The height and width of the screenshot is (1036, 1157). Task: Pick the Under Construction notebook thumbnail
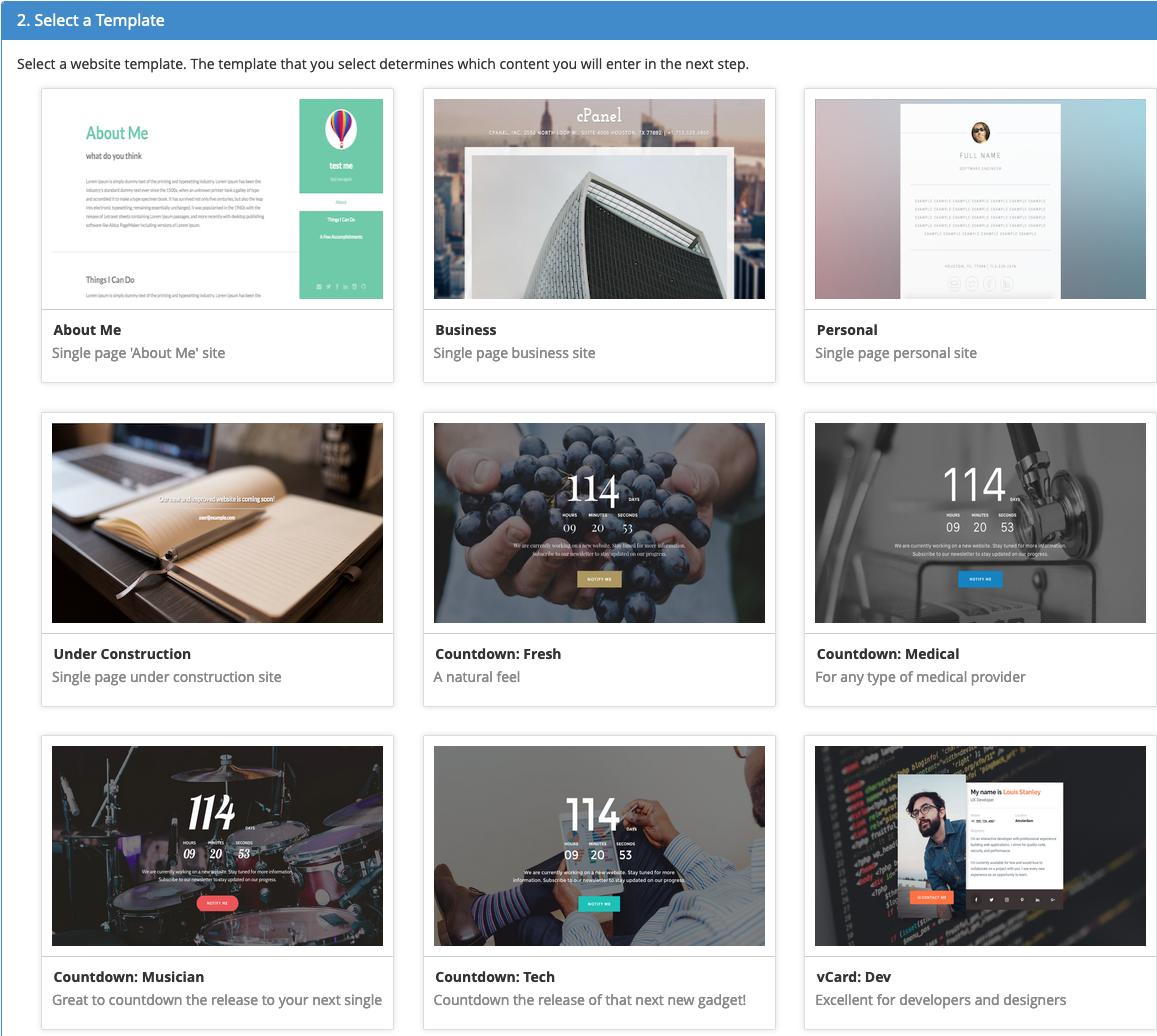[217, 522]
